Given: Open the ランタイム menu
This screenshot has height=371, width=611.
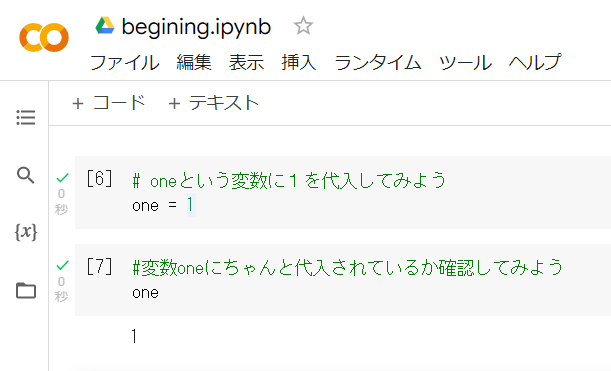Looking at the screenshot, I should (x=378, y=62).
